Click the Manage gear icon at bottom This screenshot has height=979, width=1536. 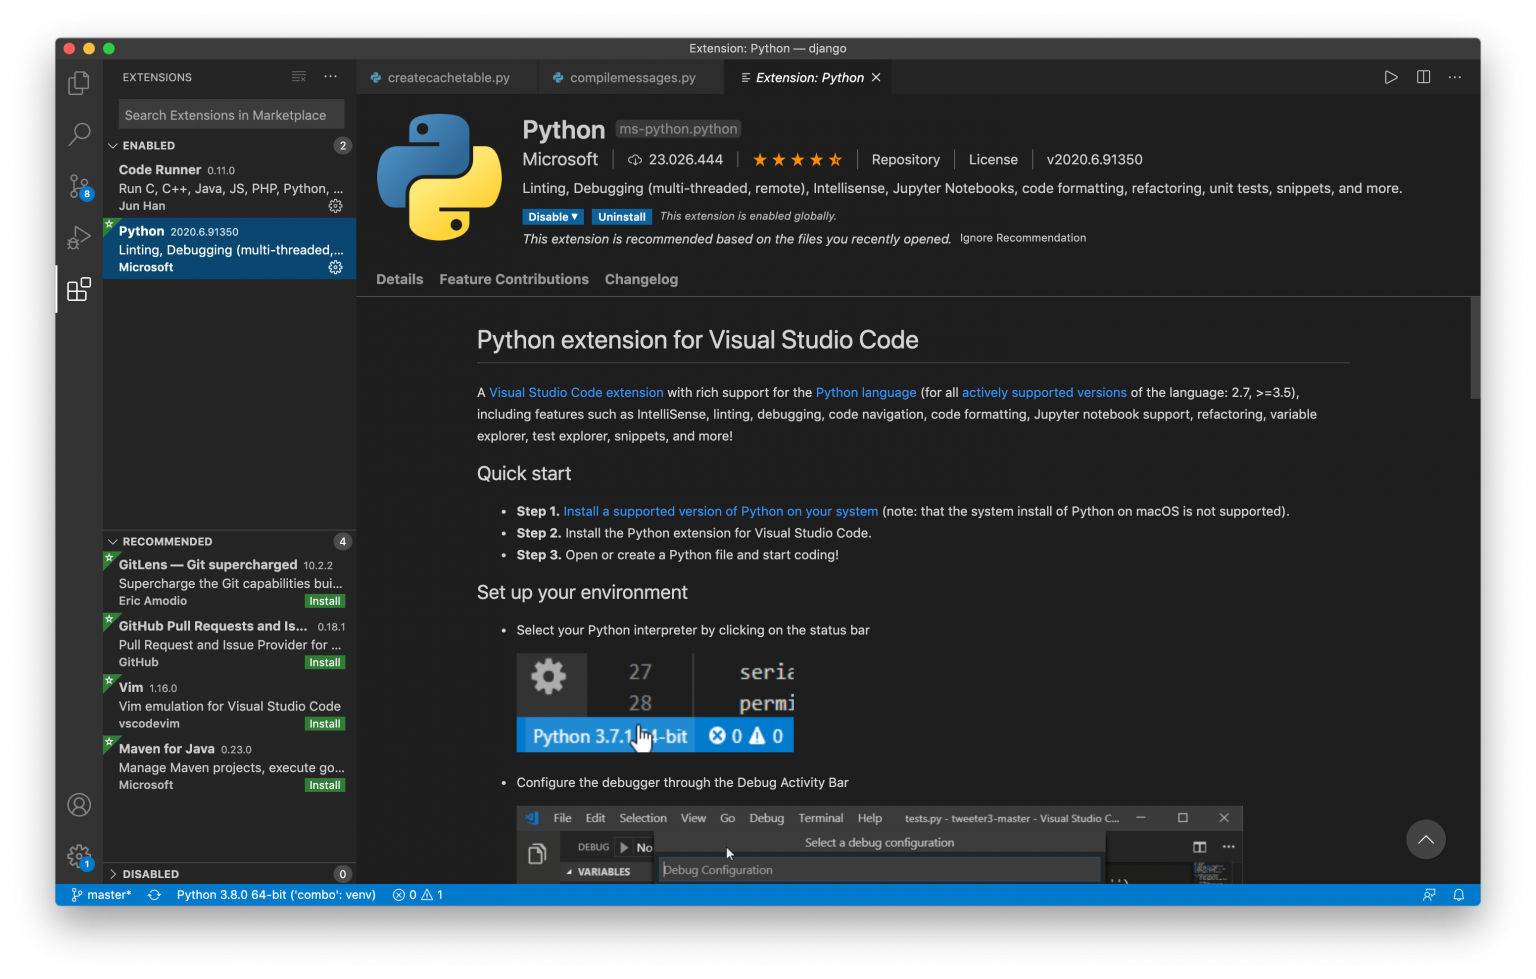point(79,856)
